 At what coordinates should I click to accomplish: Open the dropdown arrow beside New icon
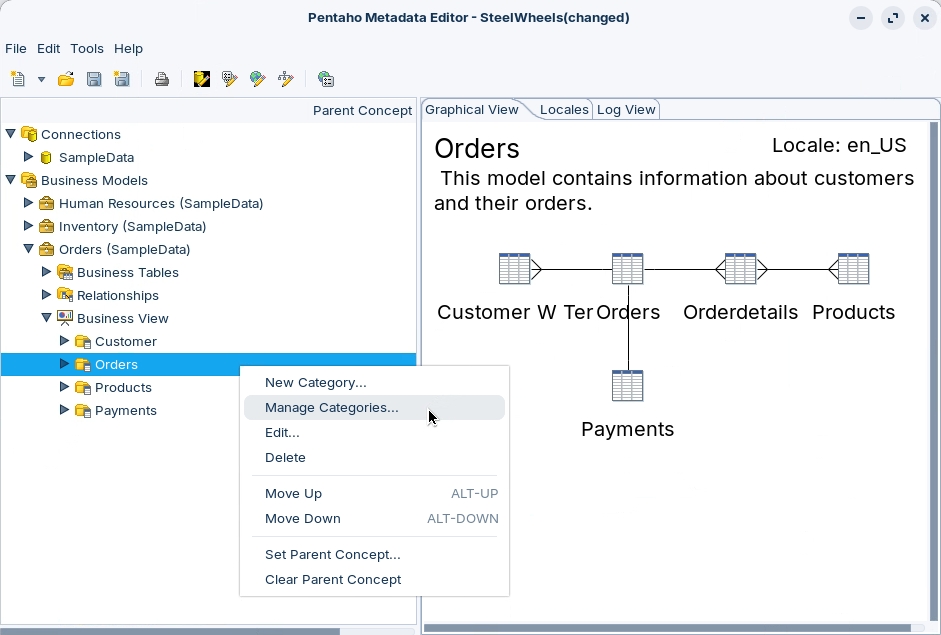(41, 80)
